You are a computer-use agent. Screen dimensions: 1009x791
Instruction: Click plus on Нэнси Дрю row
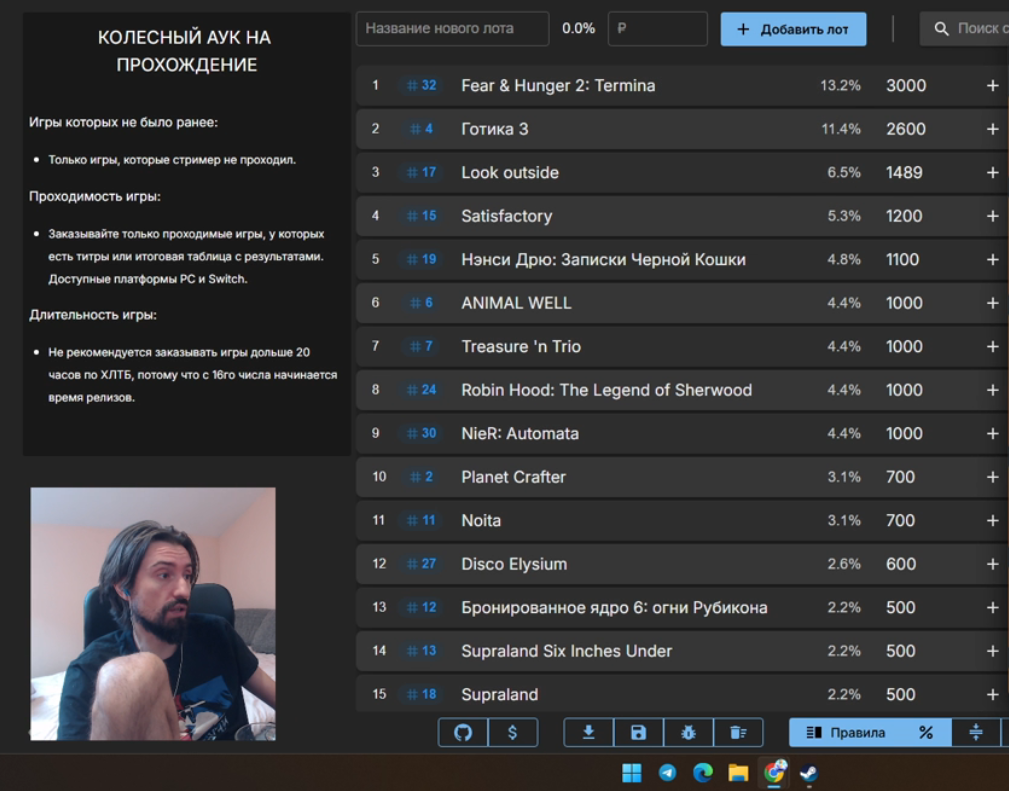tap(992, 259)
